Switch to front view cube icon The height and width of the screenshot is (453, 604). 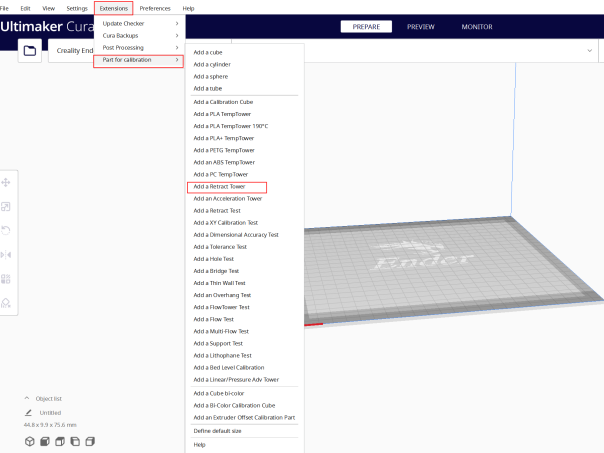[45, 441]
